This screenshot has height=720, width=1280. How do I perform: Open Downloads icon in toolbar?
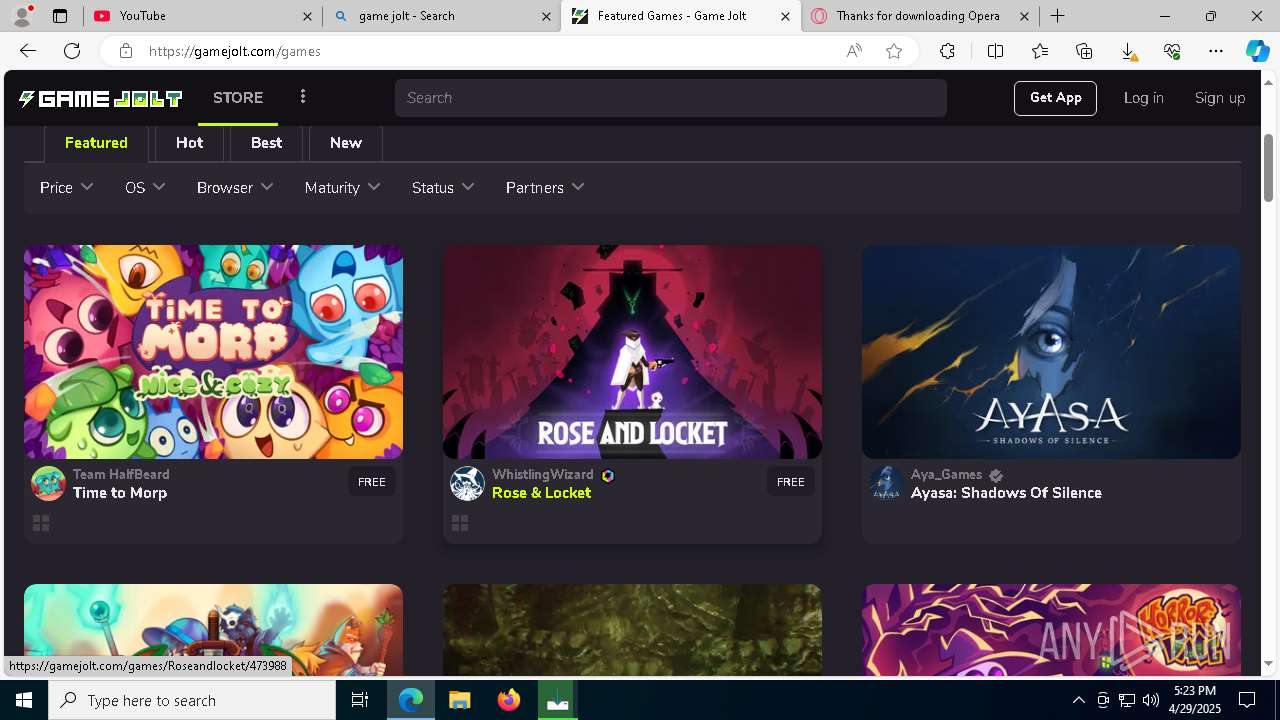point(1128,51)
